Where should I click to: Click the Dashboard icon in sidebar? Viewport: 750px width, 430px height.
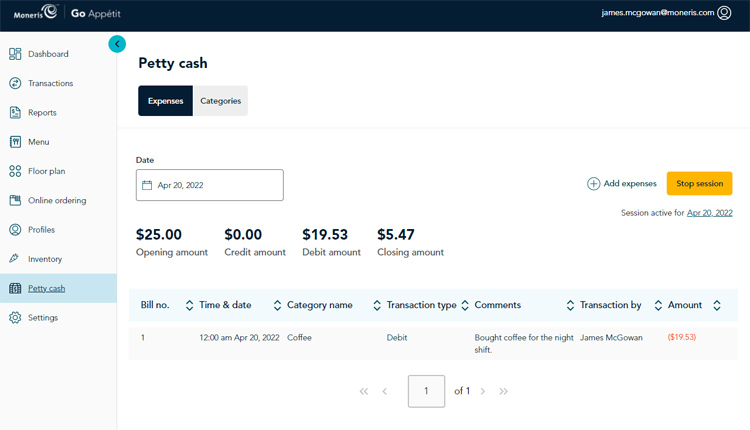15,54
